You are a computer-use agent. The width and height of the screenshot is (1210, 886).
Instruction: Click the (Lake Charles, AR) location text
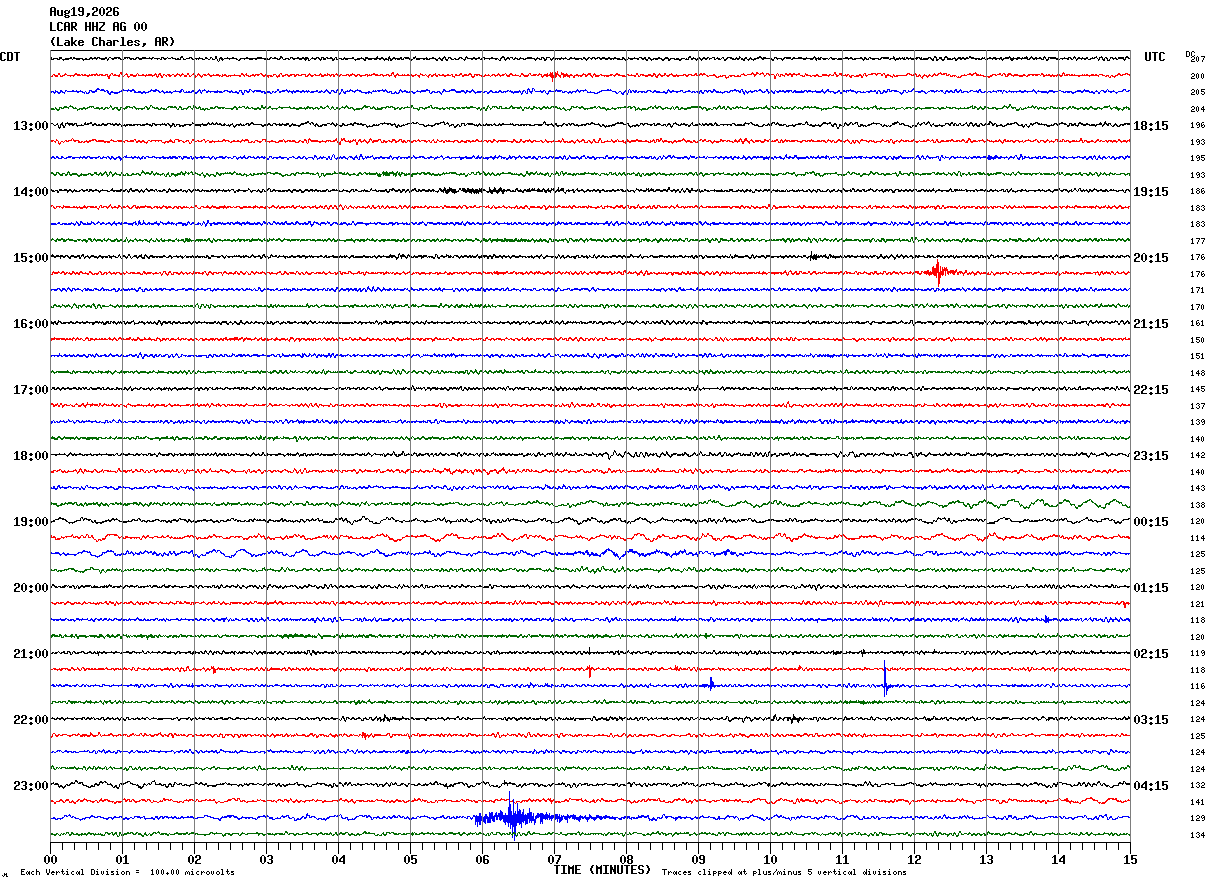[x=112, y=42]
